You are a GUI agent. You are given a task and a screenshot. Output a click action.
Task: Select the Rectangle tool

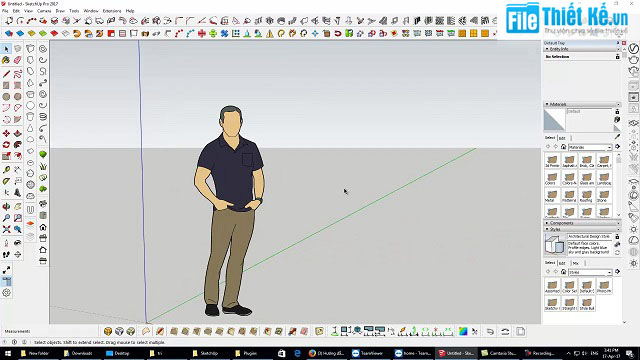pos(6,85)
